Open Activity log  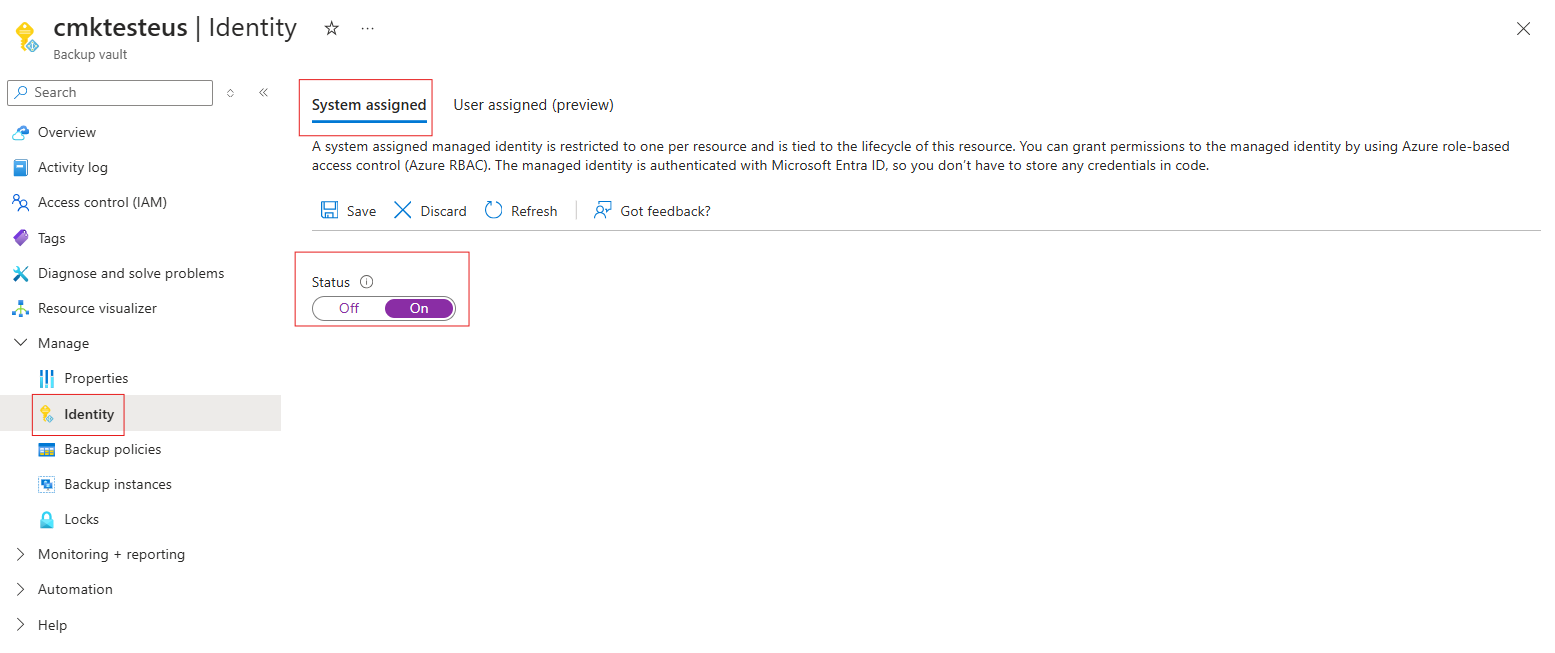click(x=73, y=167)
